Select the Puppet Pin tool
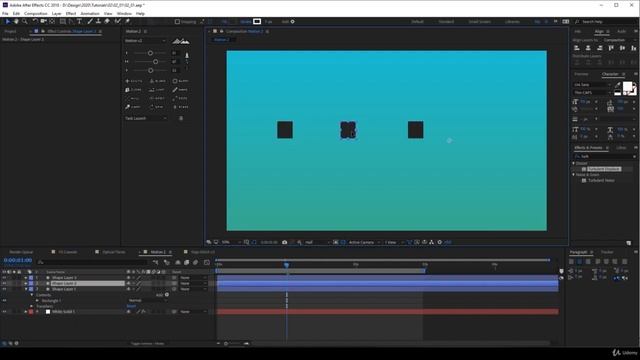 (128, 21)
